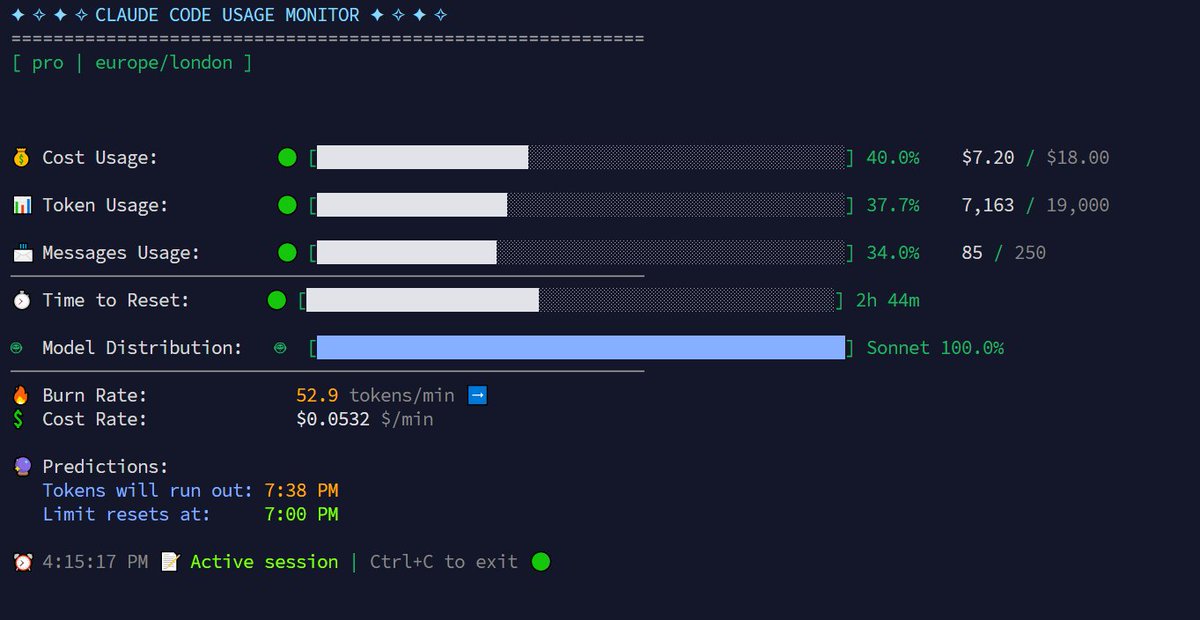This screenshot has width=1200, height=620.
Task: Click the blue arrow icon after tokens/min
Action: [x=477, y=395]
